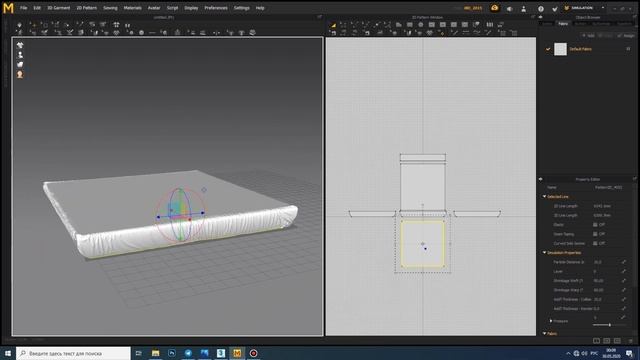The width and height of the screenshot is (640, 360).
Task: Click the Assign button in Object Browser
Action: click(x=626, y=36)
